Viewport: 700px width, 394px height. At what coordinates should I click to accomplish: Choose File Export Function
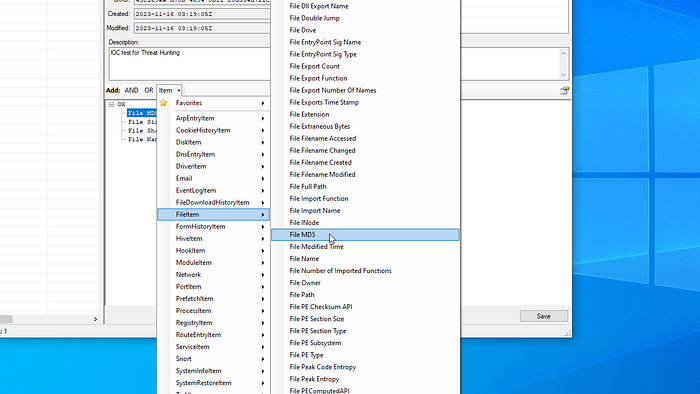tap(365, 79)
